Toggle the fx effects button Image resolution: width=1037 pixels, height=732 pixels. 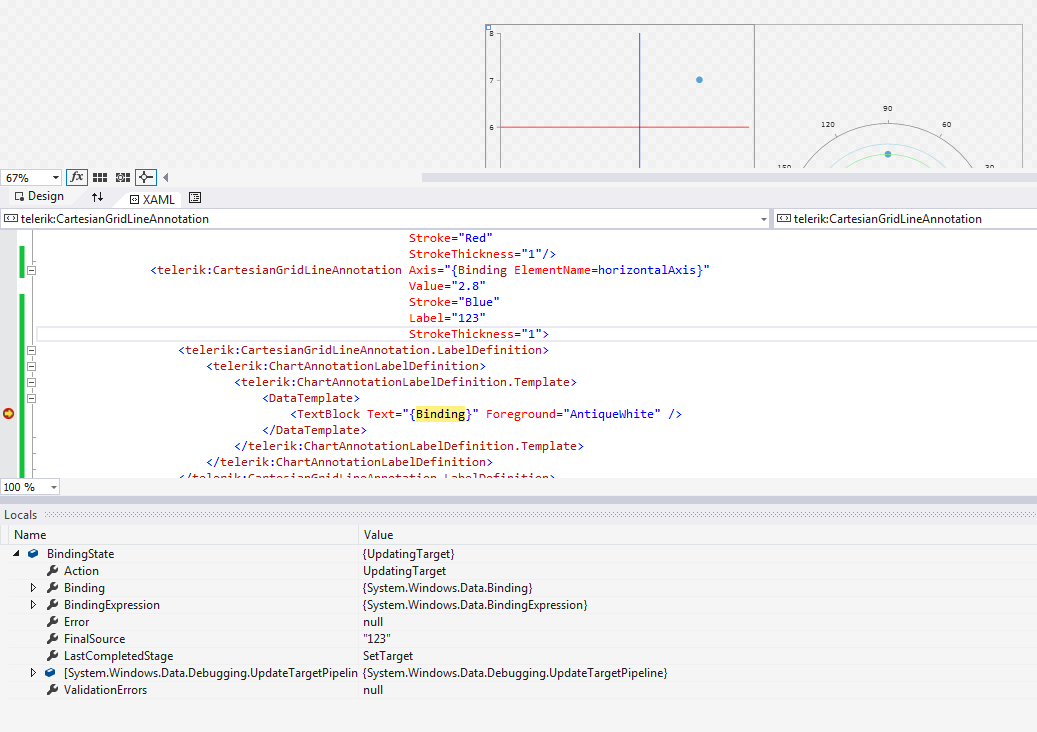click(x=77, y=177)
